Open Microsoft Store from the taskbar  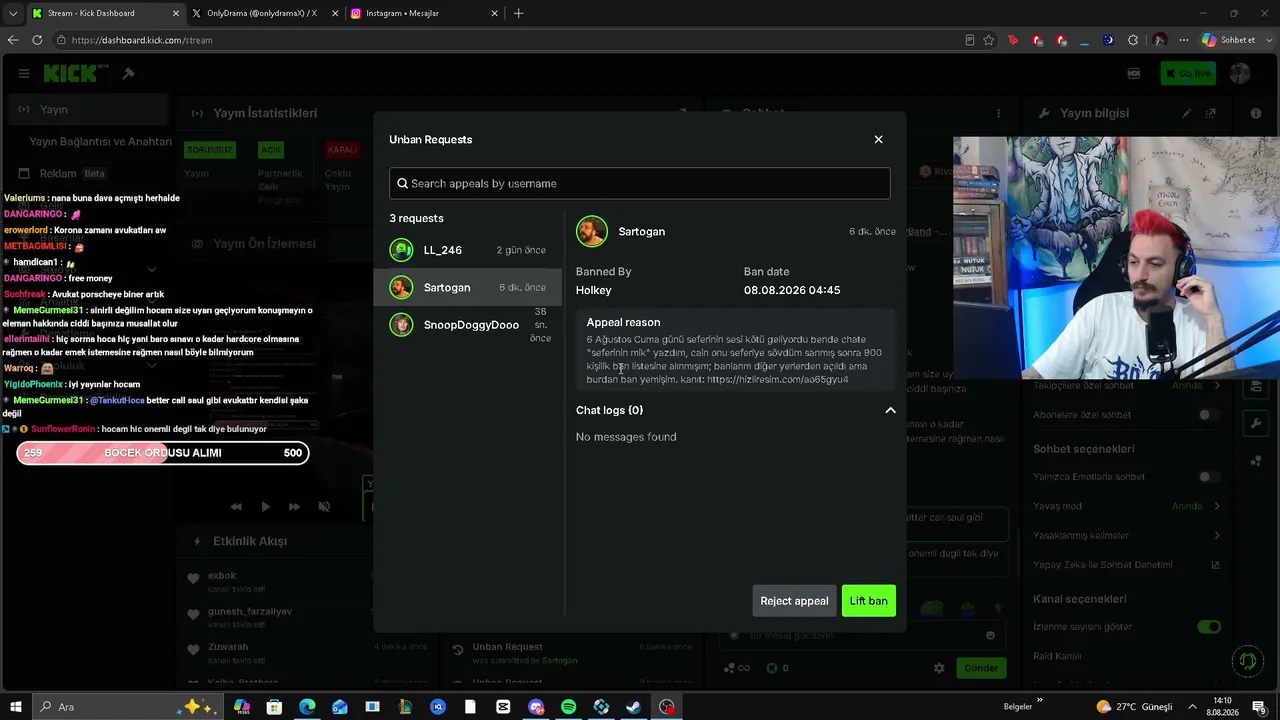(274, 707)
